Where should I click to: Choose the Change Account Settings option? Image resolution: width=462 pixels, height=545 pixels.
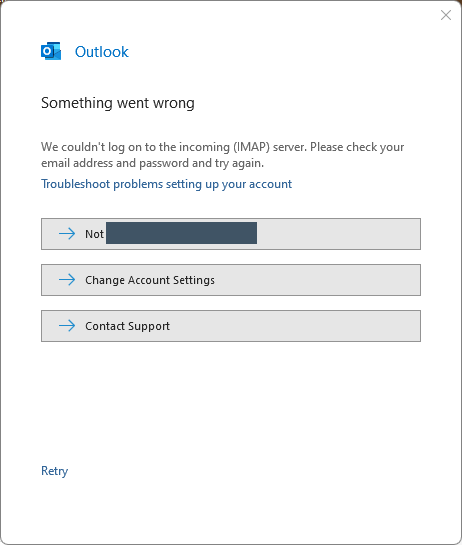(231, 280)
